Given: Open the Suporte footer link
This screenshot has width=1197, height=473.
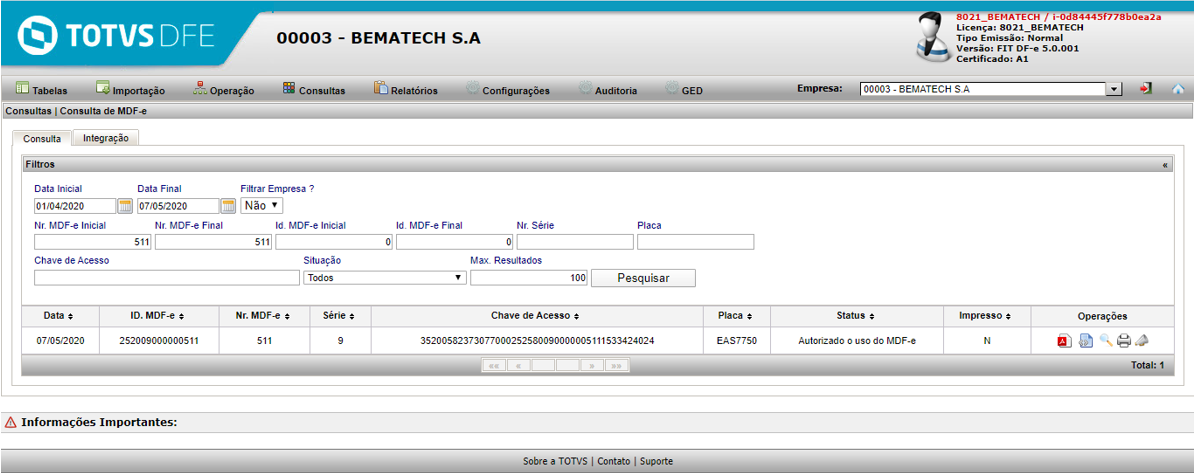Looking at the screenshot, I should 657,461.
